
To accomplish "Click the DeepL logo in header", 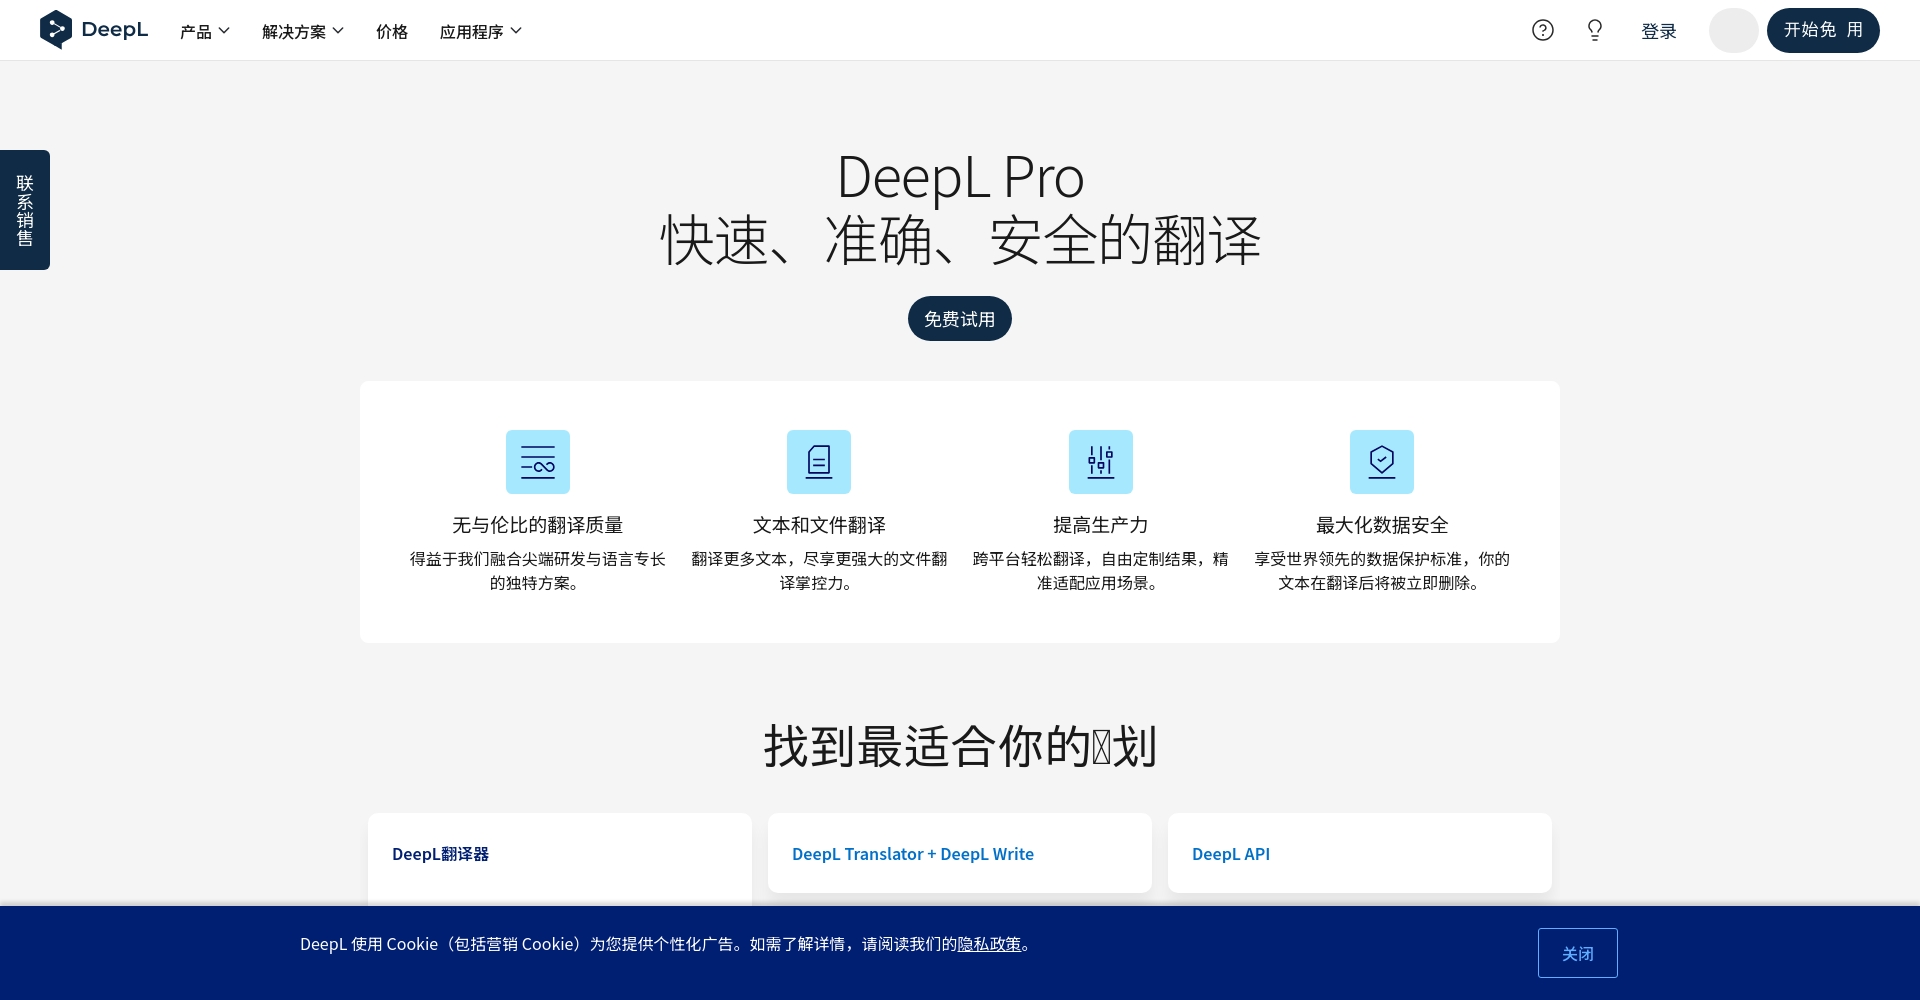I will (94, 30).
